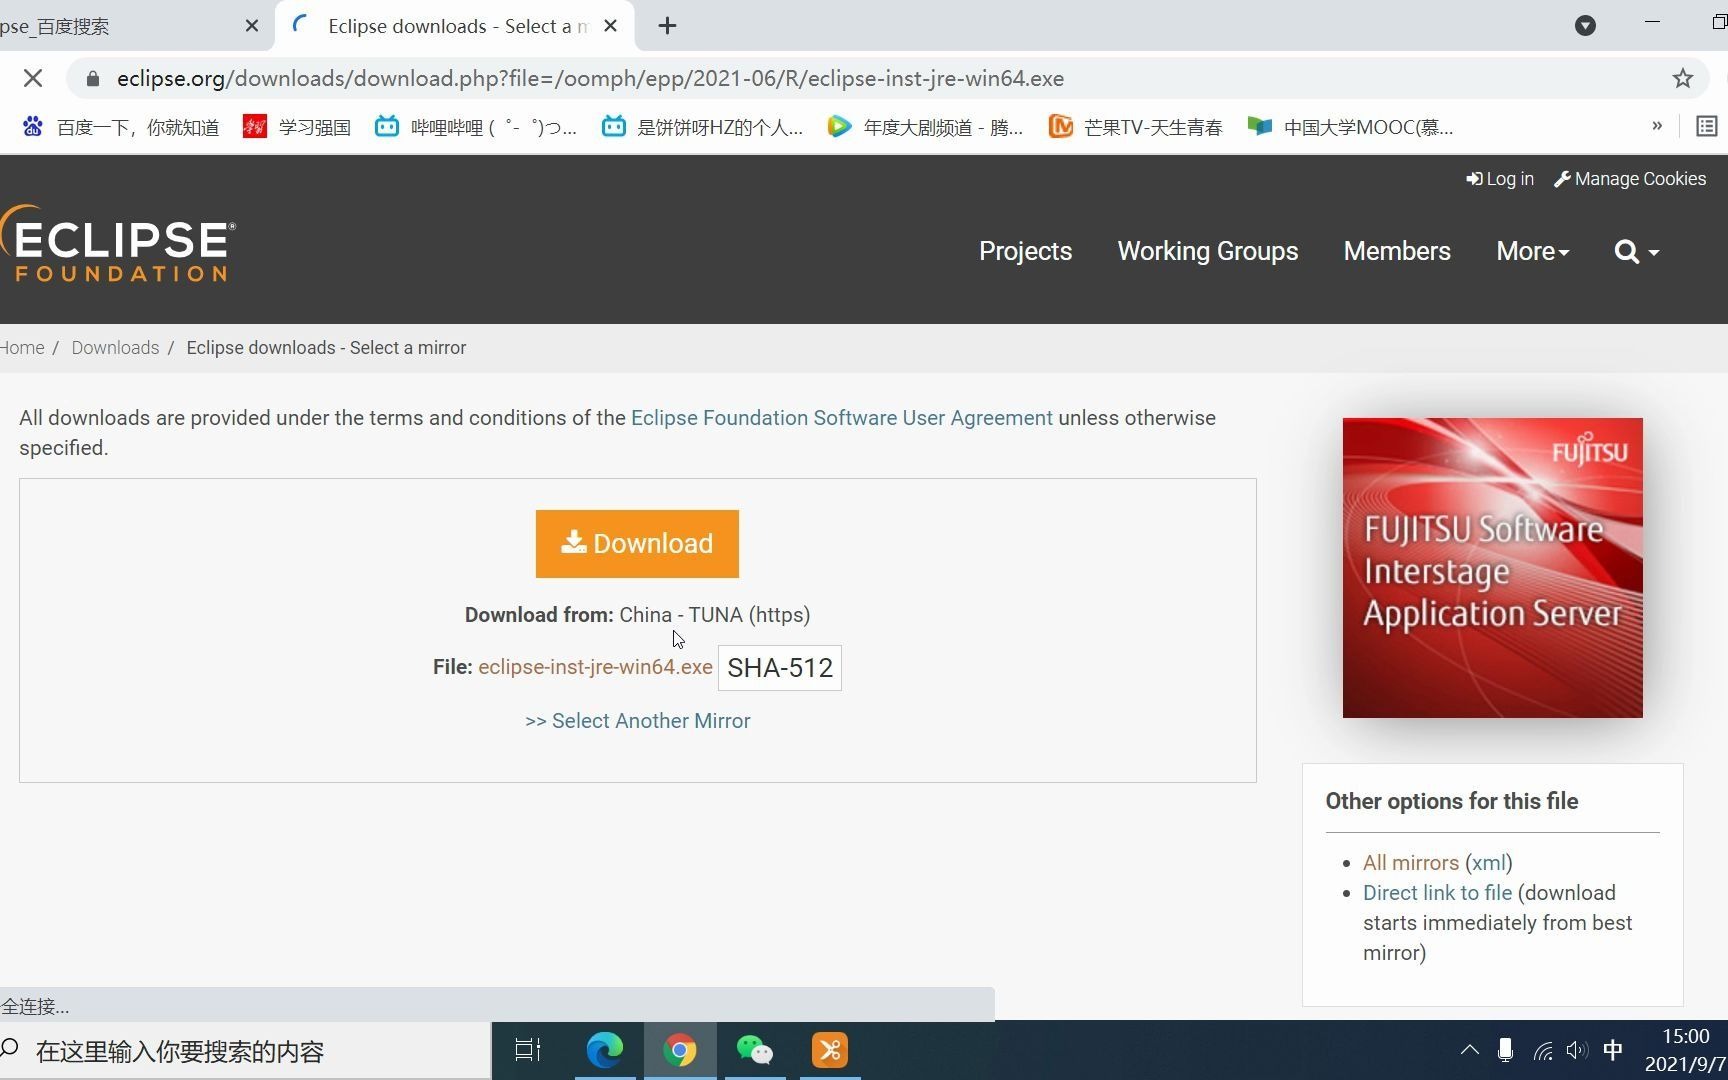
Task: Open the 中国大学MOOC bookmark
Action: point(1350,127)
